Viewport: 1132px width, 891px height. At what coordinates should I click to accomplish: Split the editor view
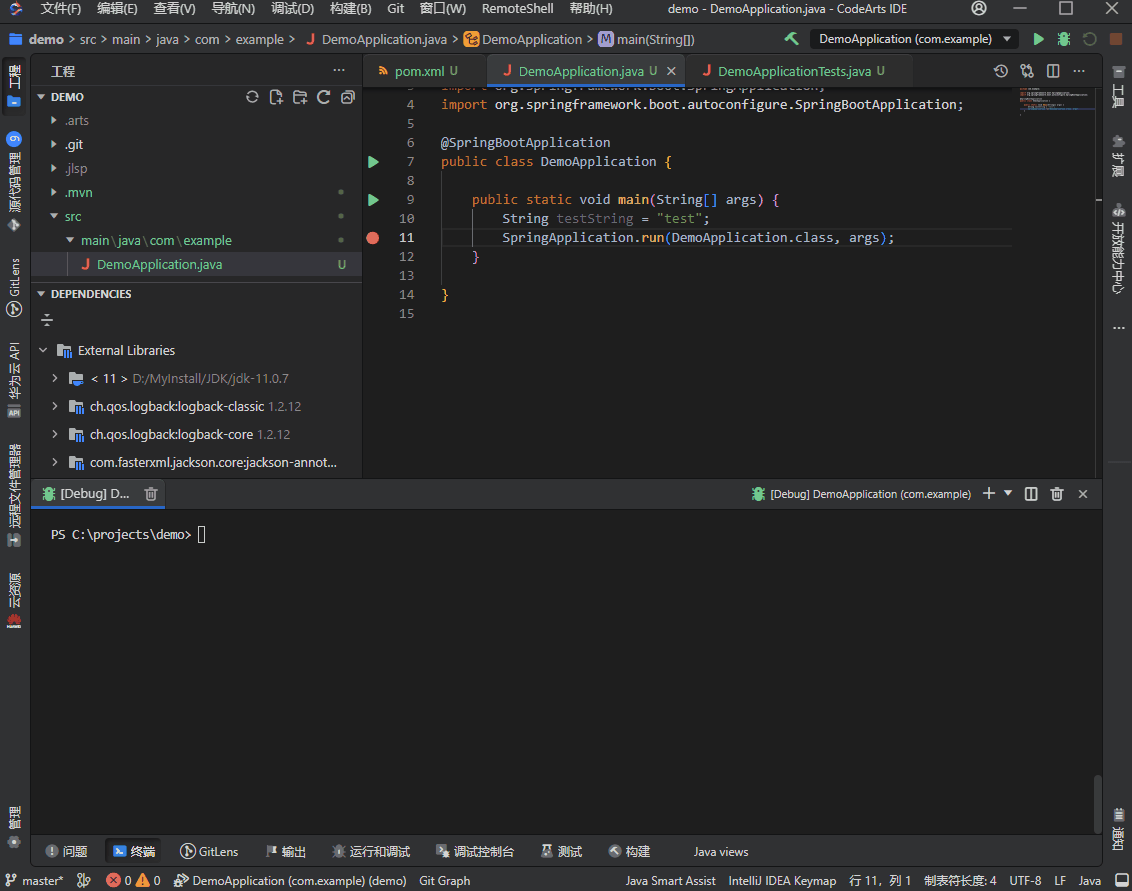(1053, 71)
